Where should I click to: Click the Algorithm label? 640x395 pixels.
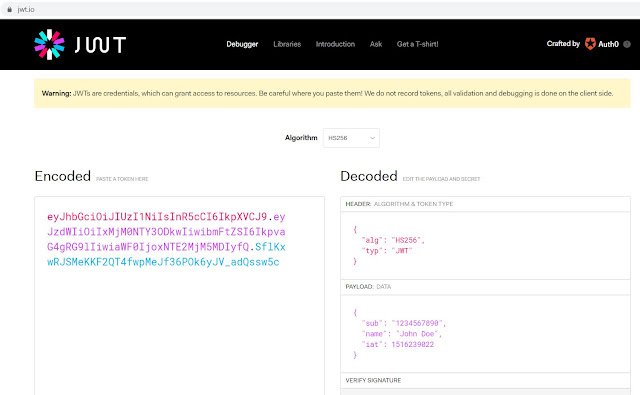301,138
